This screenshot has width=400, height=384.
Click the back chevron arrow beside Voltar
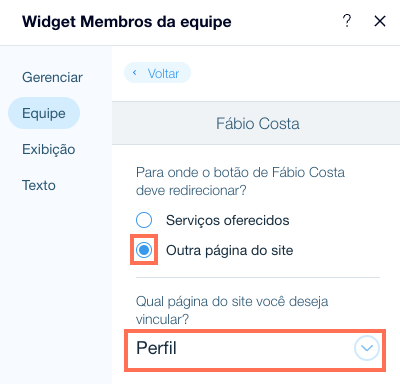click(x=135, y=73)
